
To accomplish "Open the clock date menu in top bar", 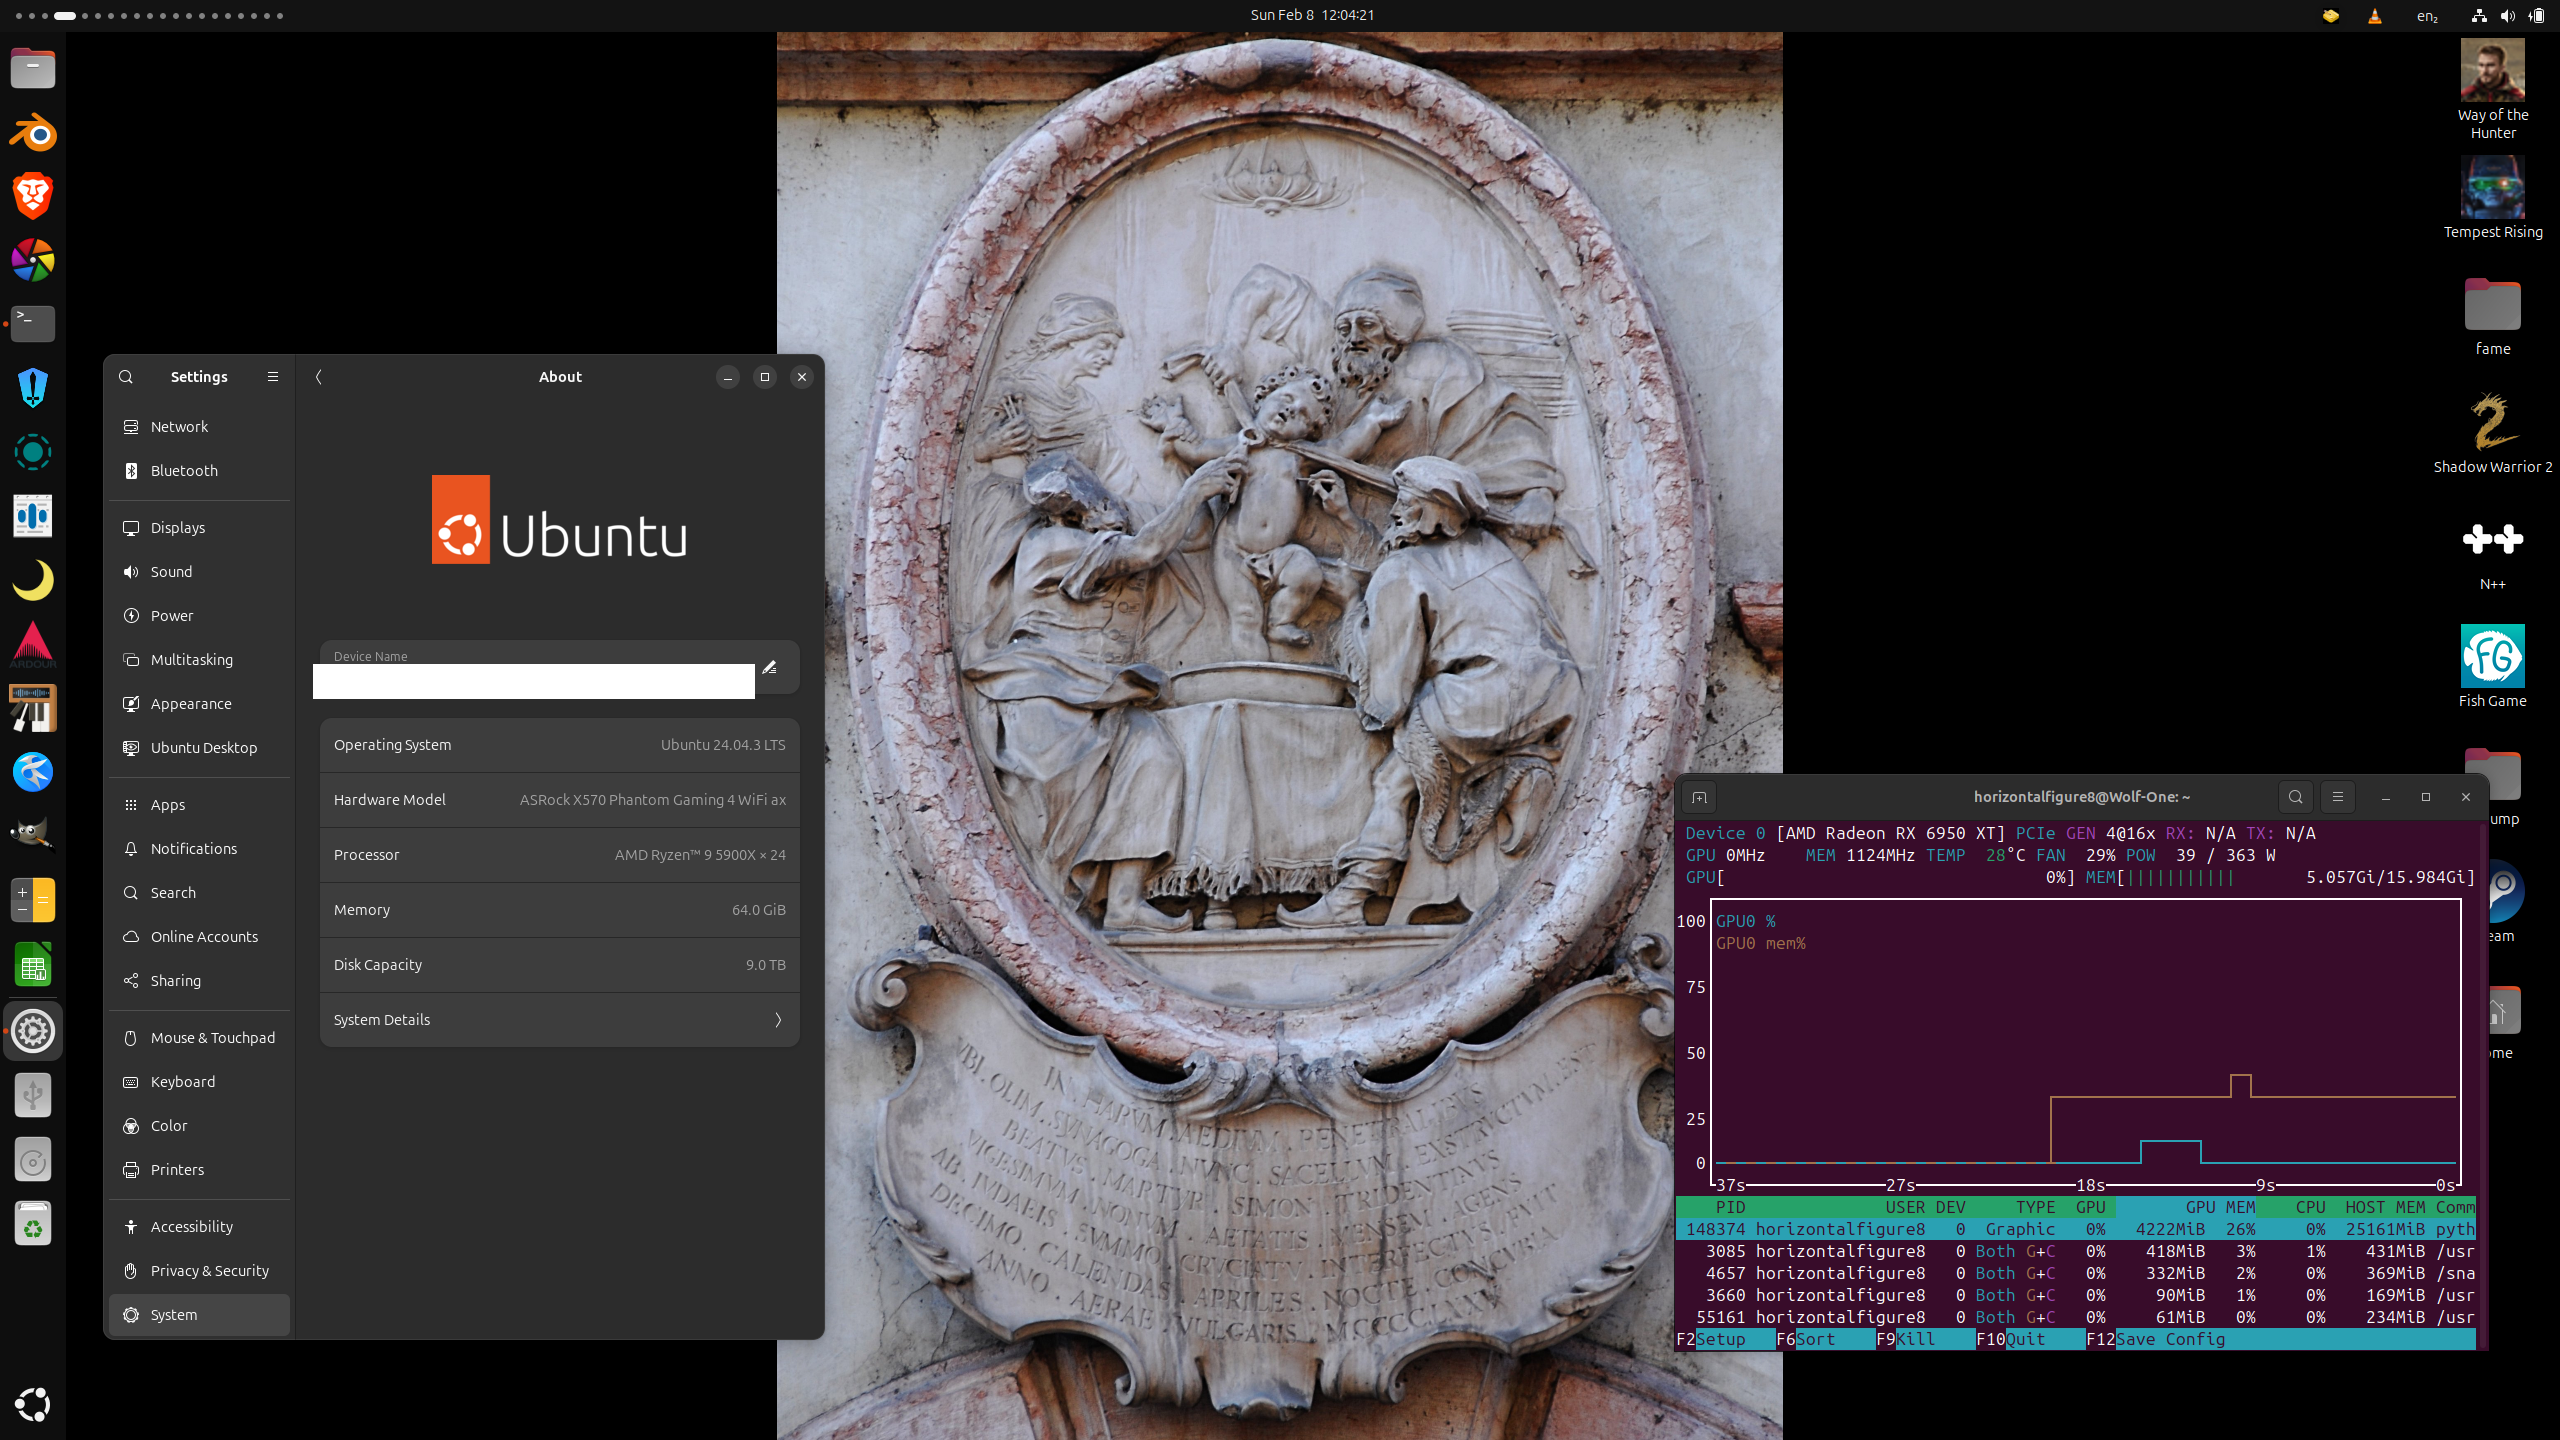I will coord(1312,15).
